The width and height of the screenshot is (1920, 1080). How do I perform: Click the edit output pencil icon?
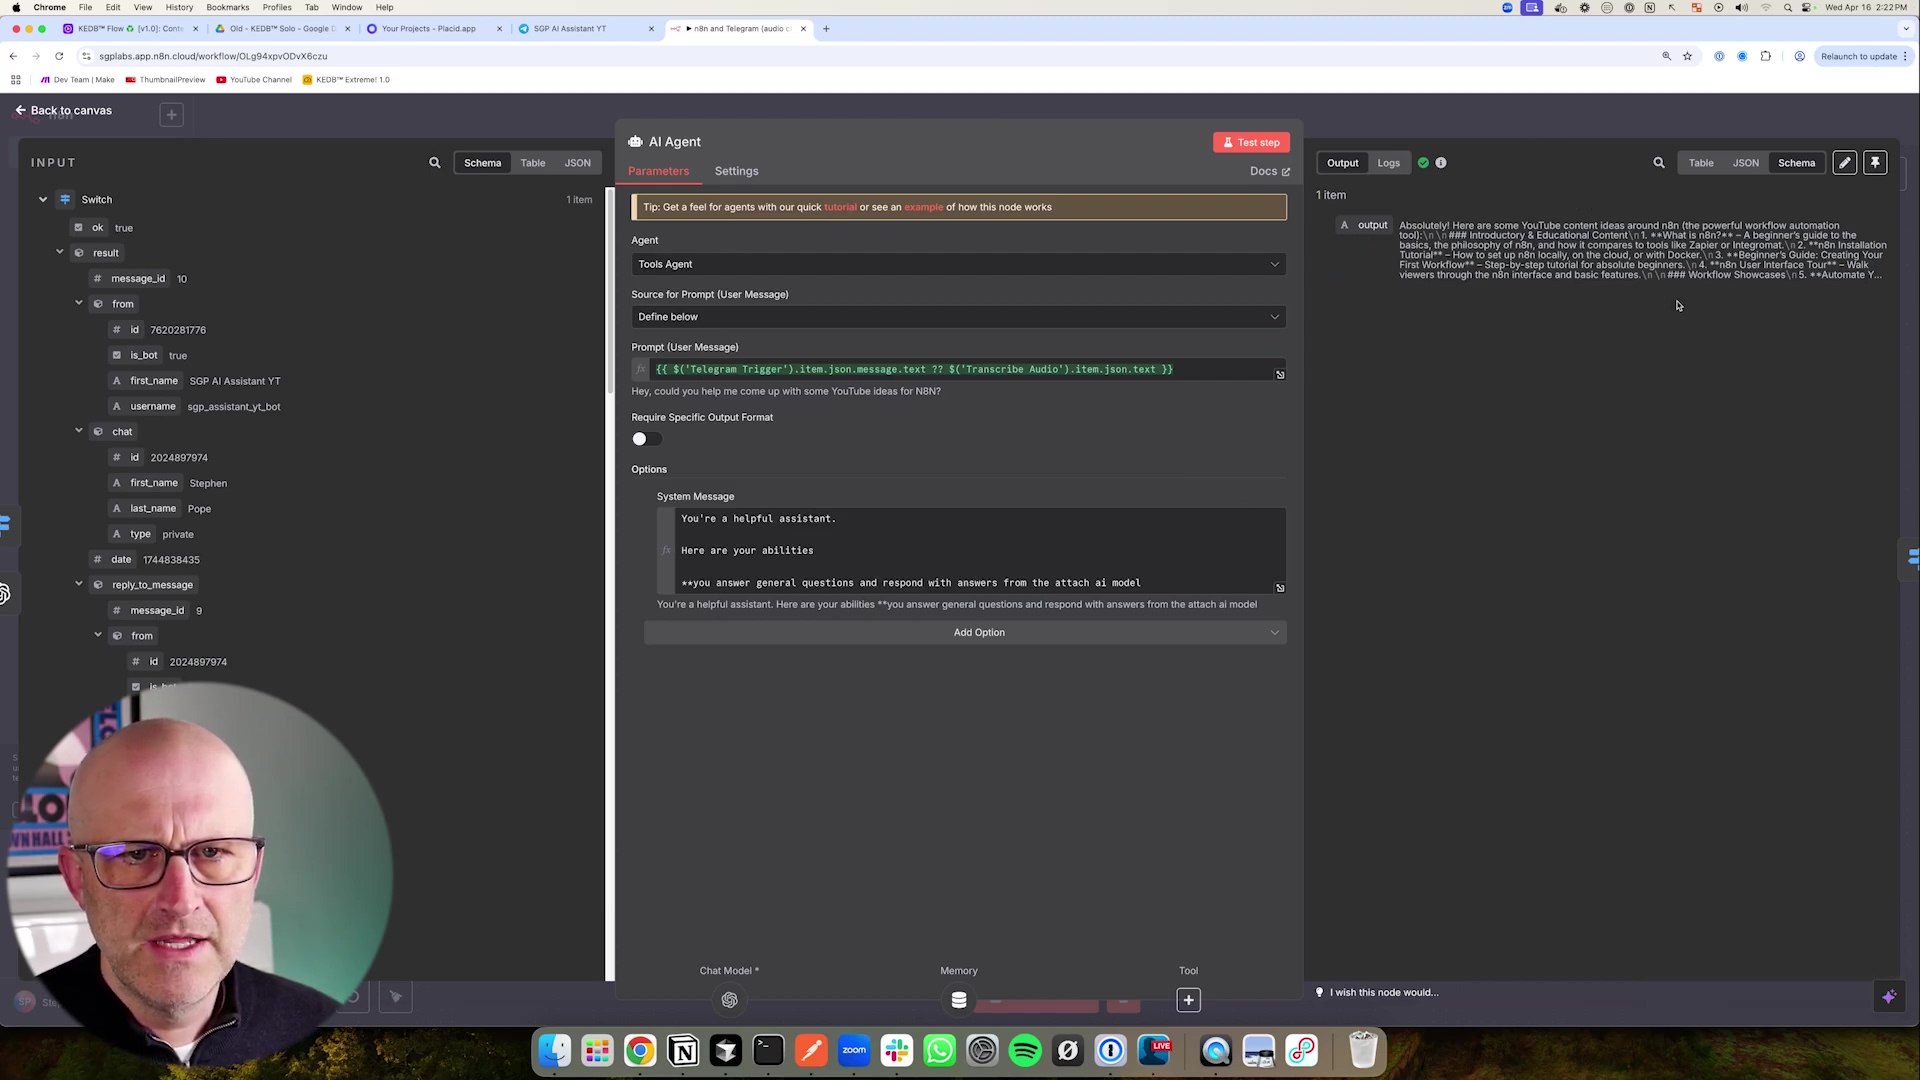pos(1845,163)
